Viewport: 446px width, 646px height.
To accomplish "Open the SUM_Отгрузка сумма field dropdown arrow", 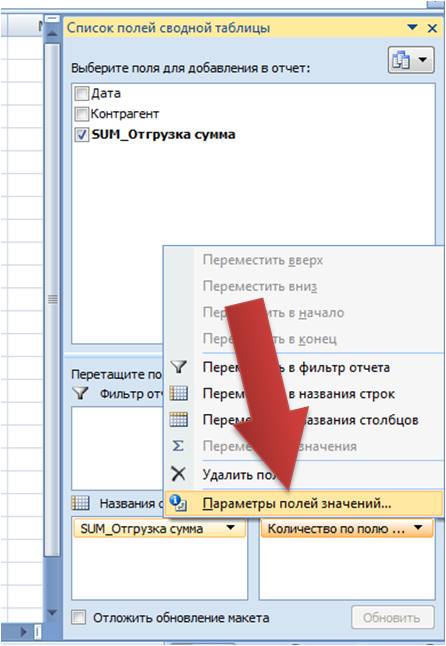I will point(231,528).
